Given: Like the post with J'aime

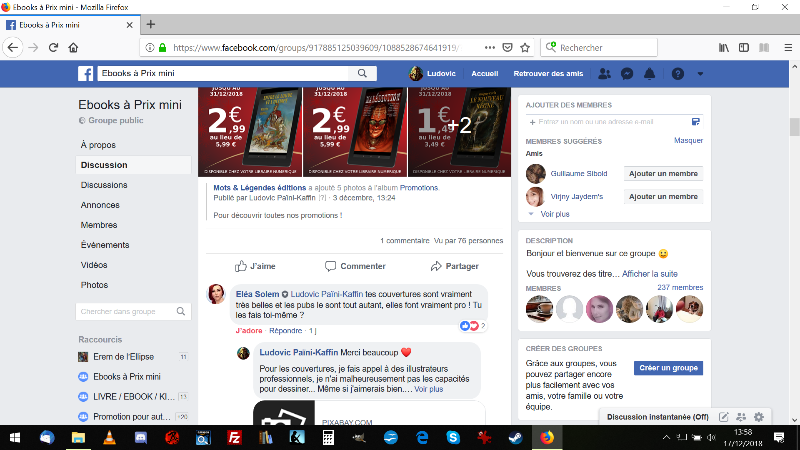Looking at the screenshot, I should tap(255, 266).
